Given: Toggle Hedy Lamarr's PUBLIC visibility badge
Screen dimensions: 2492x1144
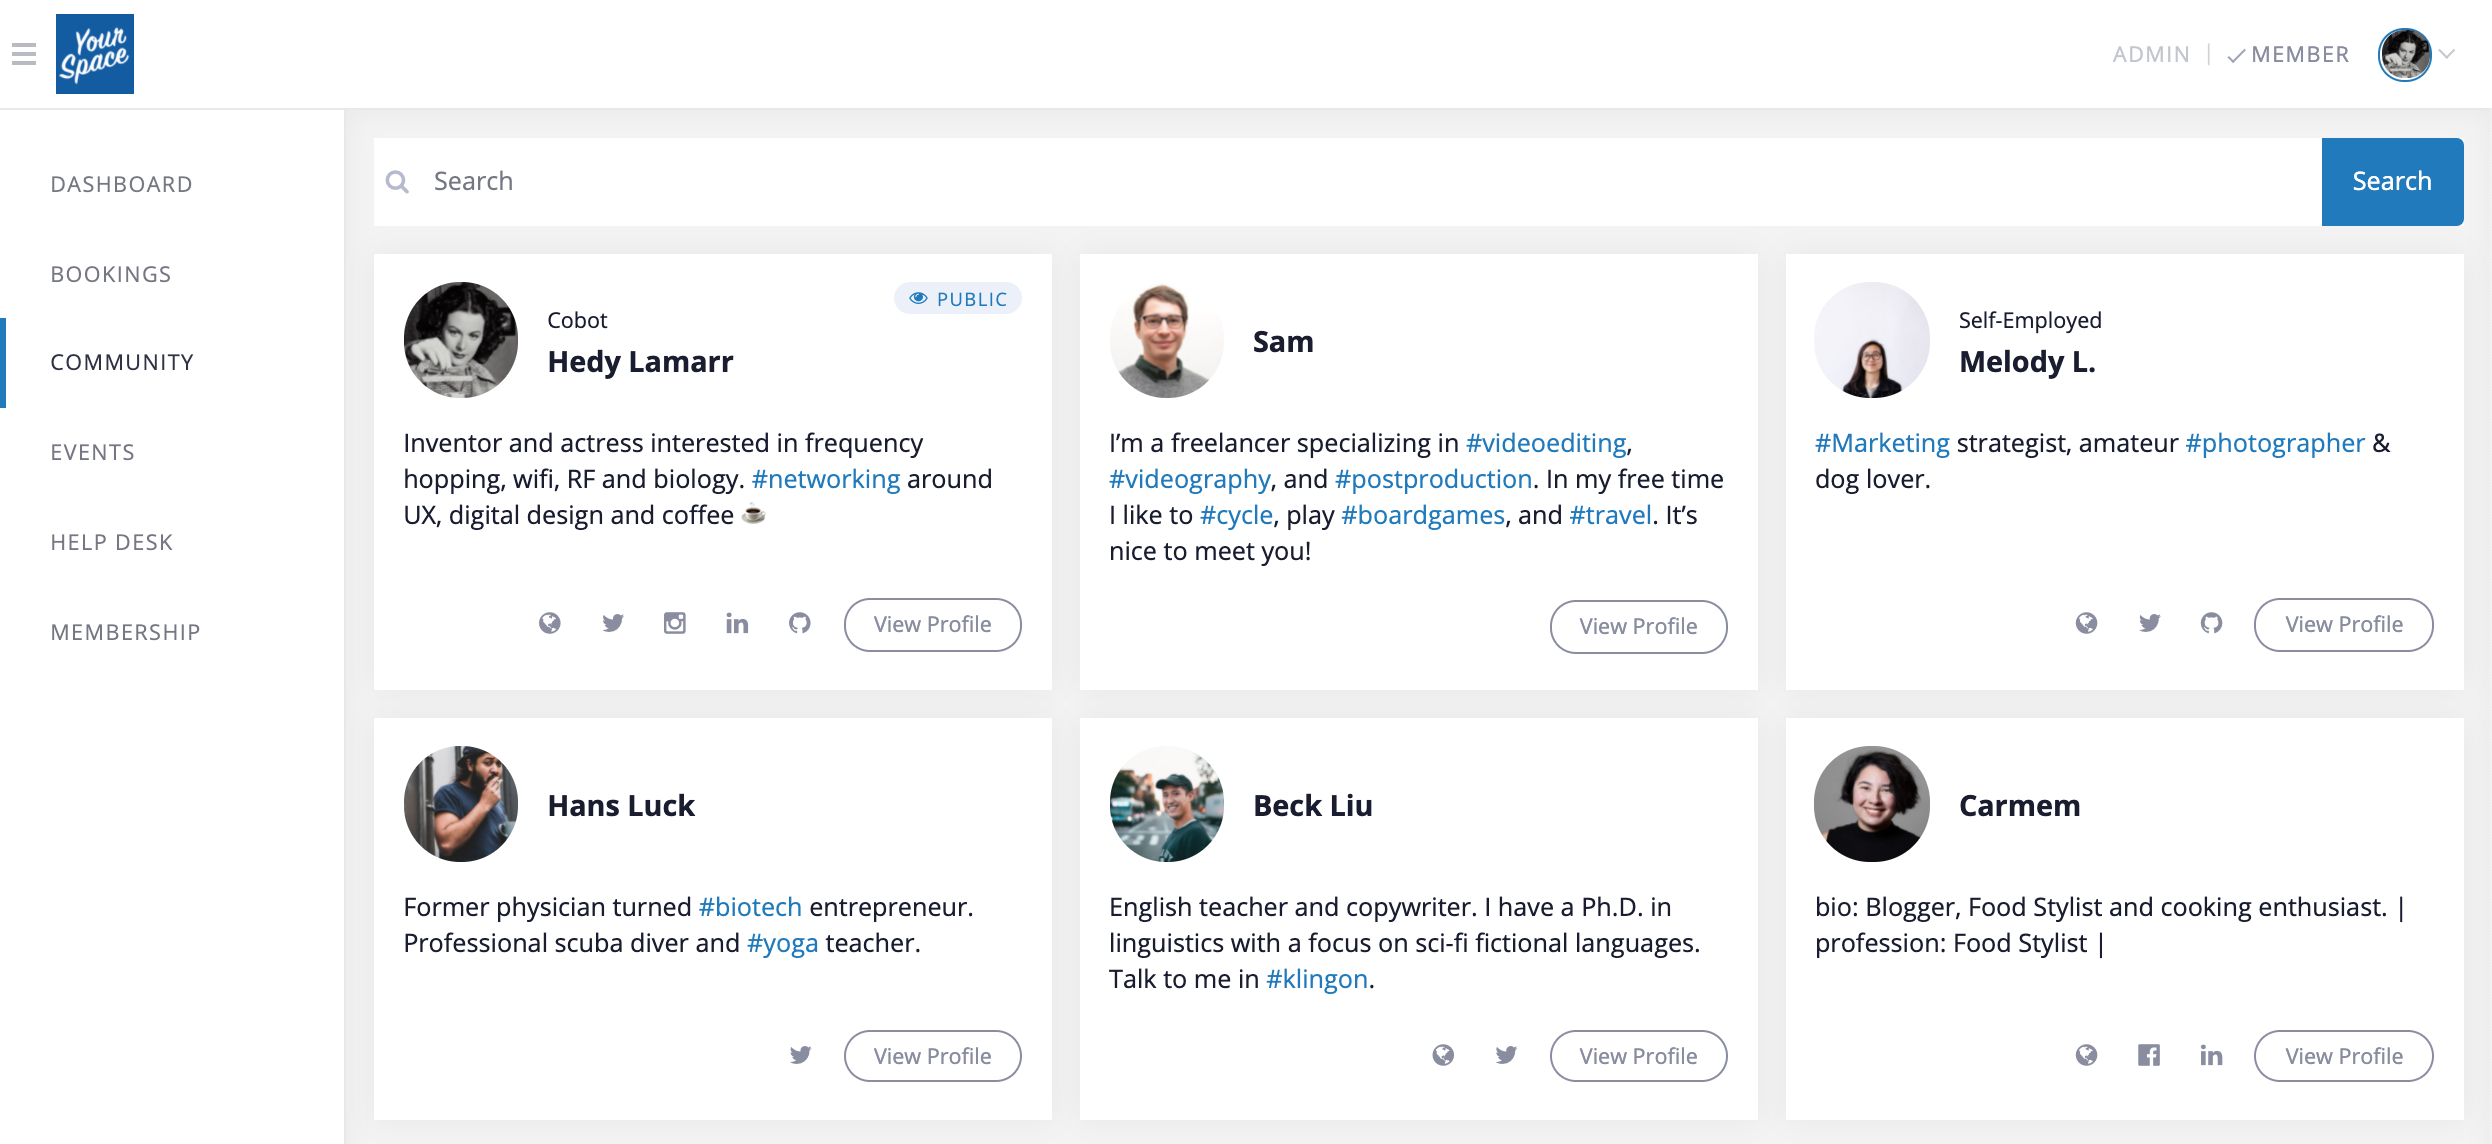Looking at the screenshot, I should (957, 298).
